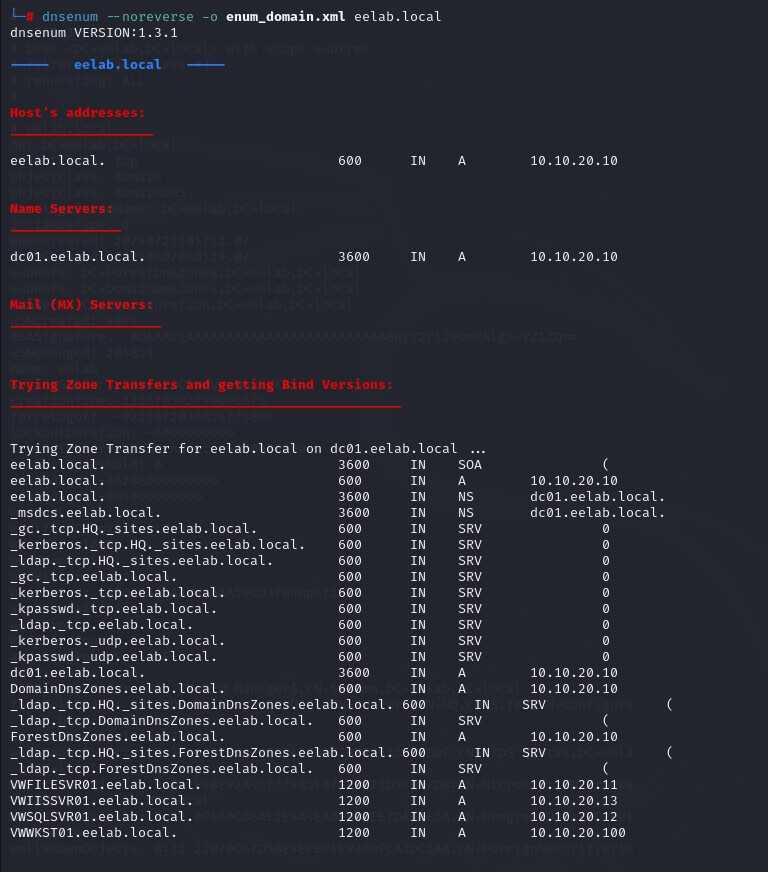
Task: Click _kpasswd._udp.eelab.local. record
Action: coord(113,657)
